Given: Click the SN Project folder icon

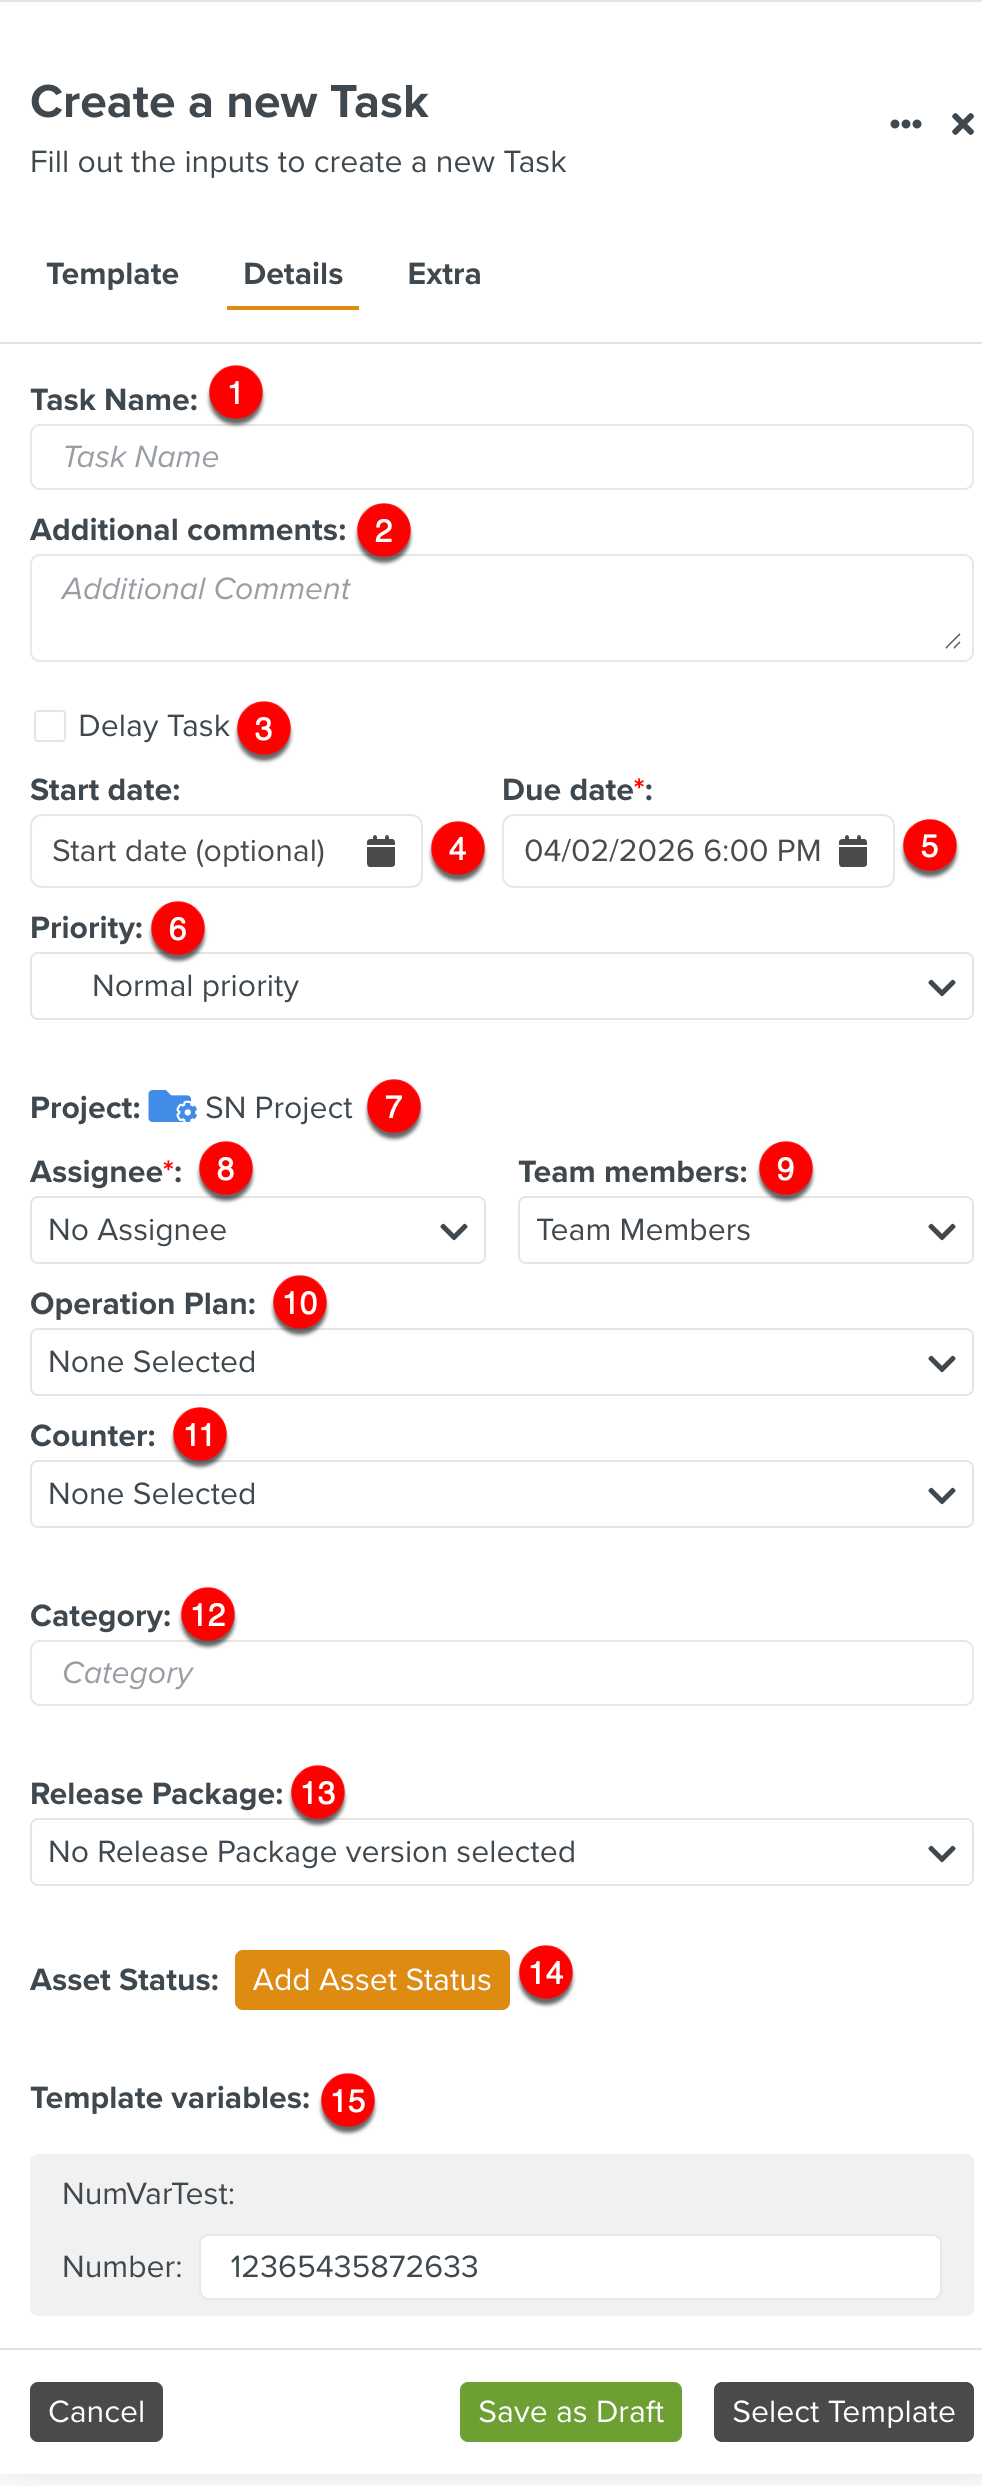Looking at the screenshot, I should (172, 1107).
